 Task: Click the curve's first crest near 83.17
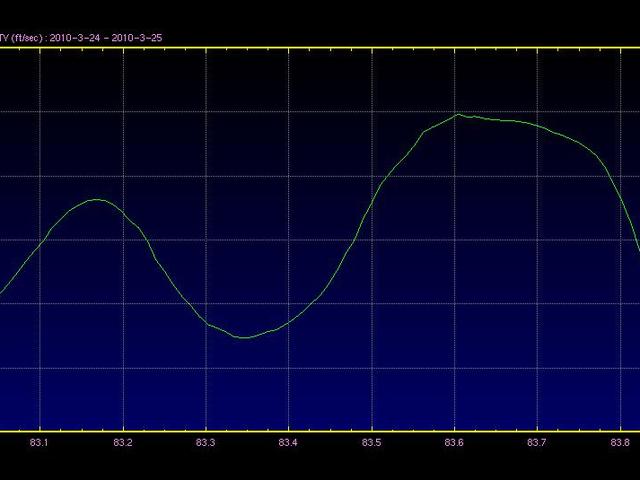97,199
